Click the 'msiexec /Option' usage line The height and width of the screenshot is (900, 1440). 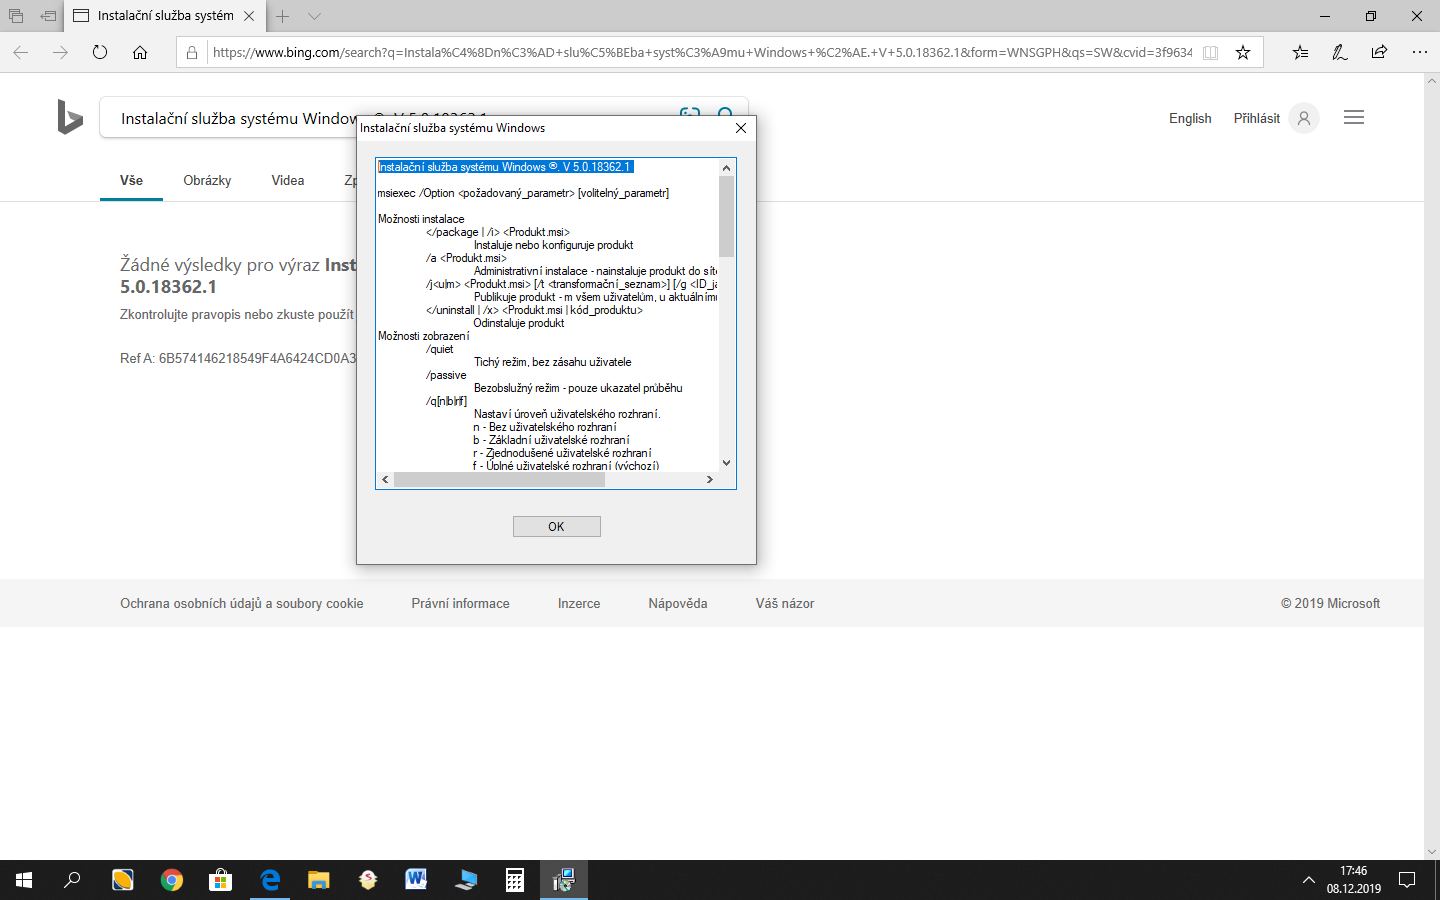[x=523, y=193]
